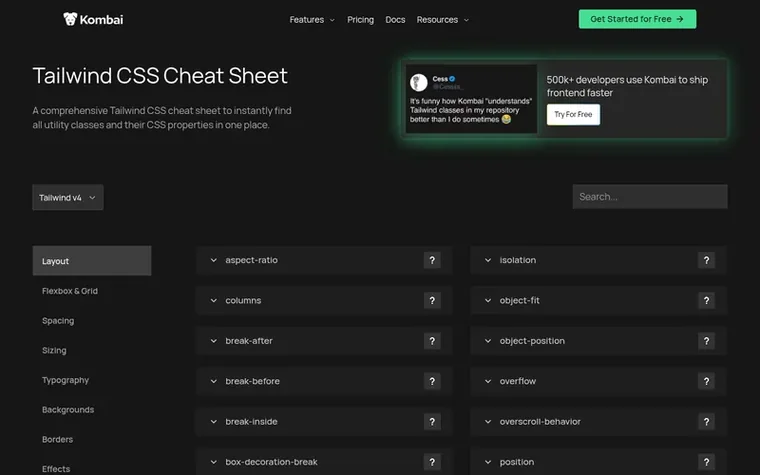The height and width of the screenshot is (475, 760).
Task: Select the Effects category
Action: click(x=56, y=469)
